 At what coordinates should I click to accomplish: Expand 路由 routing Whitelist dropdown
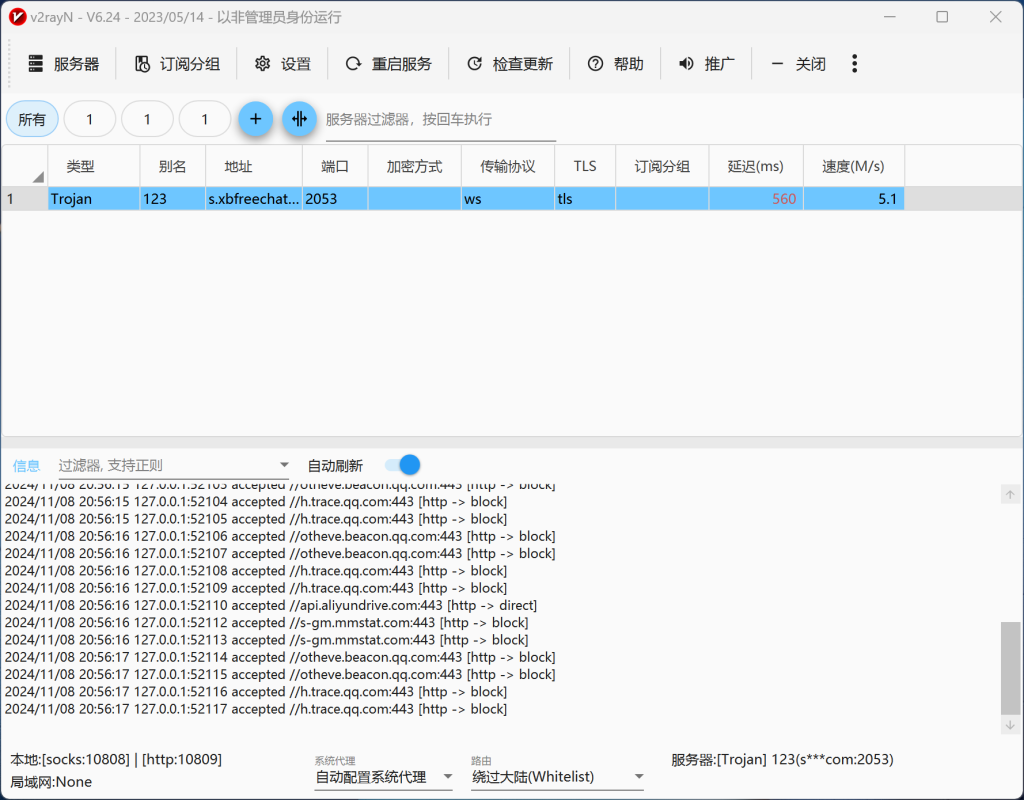pyautogui.click(x=638, y=777)
